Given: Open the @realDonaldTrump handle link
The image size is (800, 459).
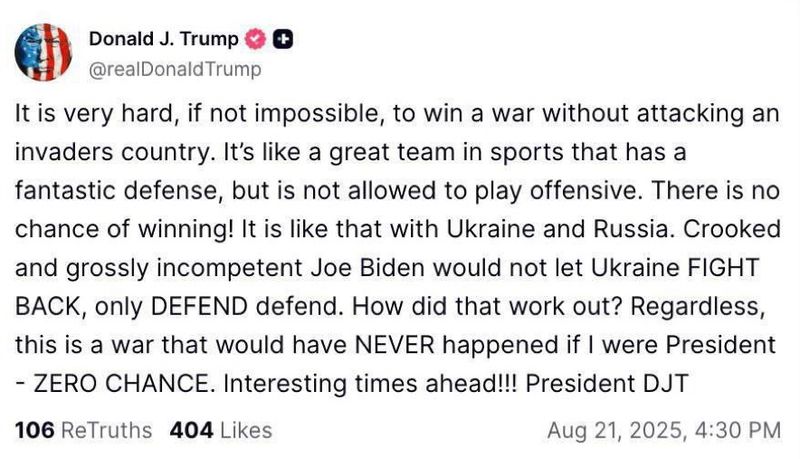Looking at the screenshot, I should coord(175,69).
